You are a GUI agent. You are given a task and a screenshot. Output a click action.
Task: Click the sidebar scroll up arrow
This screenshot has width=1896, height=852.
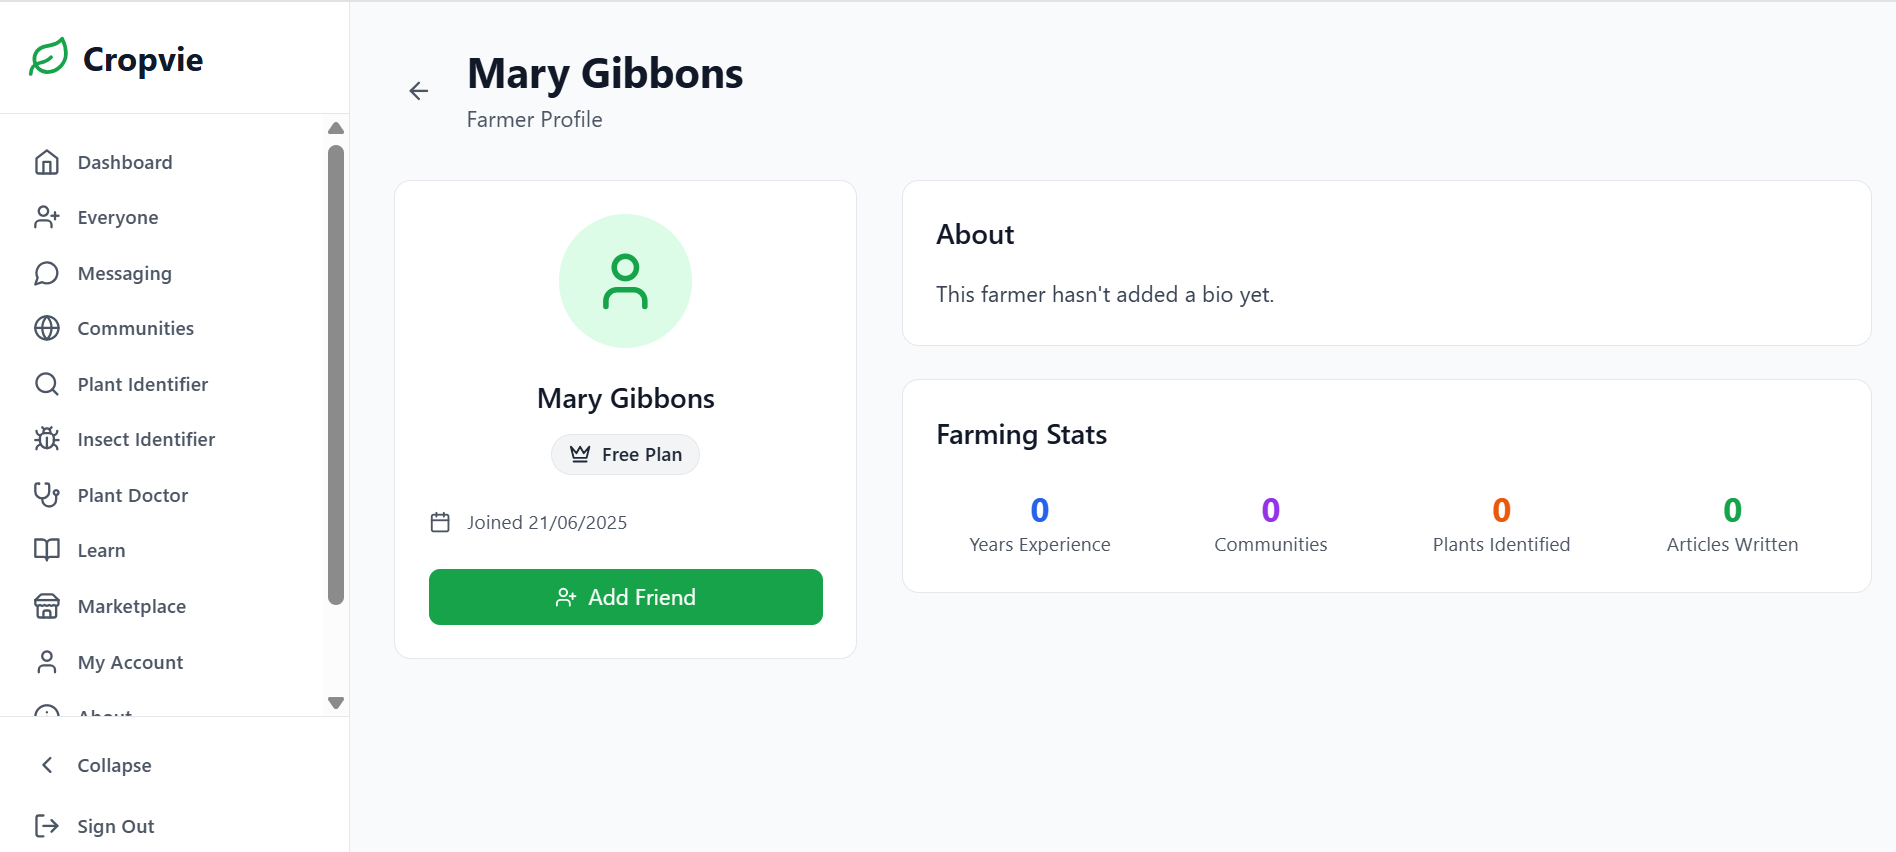(336, 128)
